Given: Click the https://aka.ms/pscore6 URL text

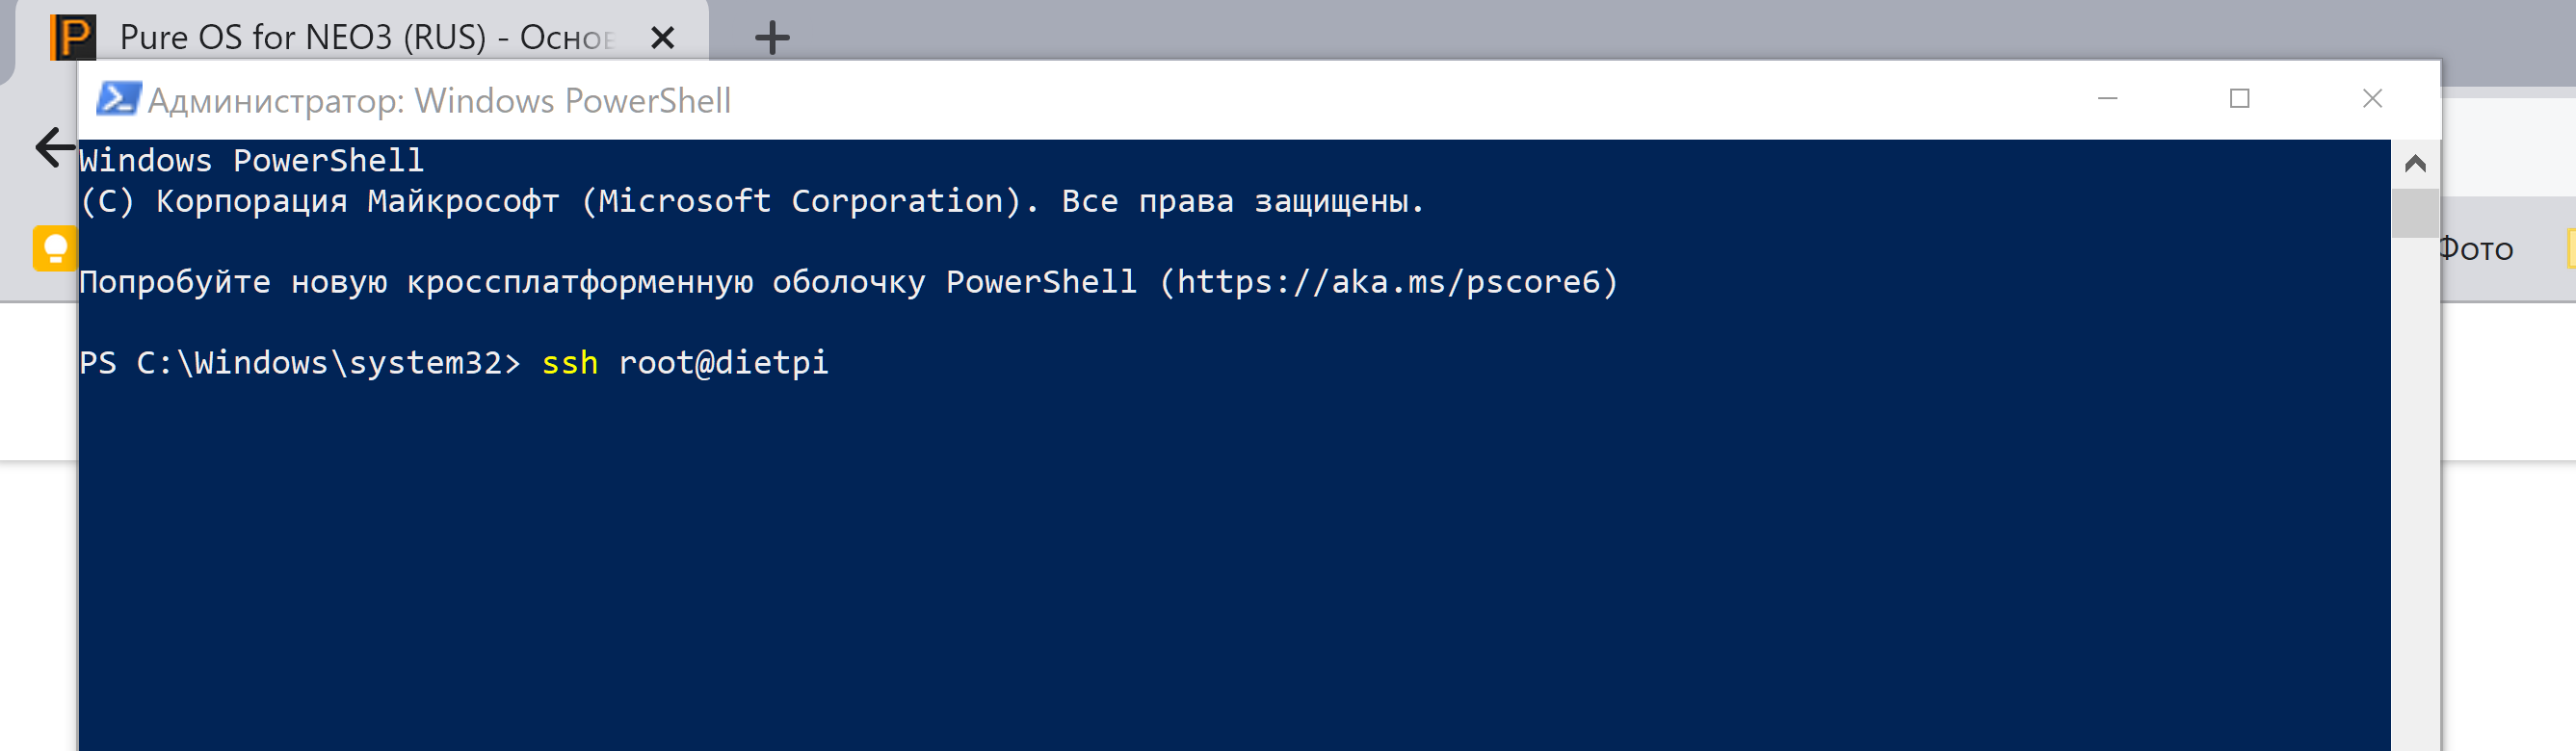Looking at the screenshot, I should (1388, 282).
